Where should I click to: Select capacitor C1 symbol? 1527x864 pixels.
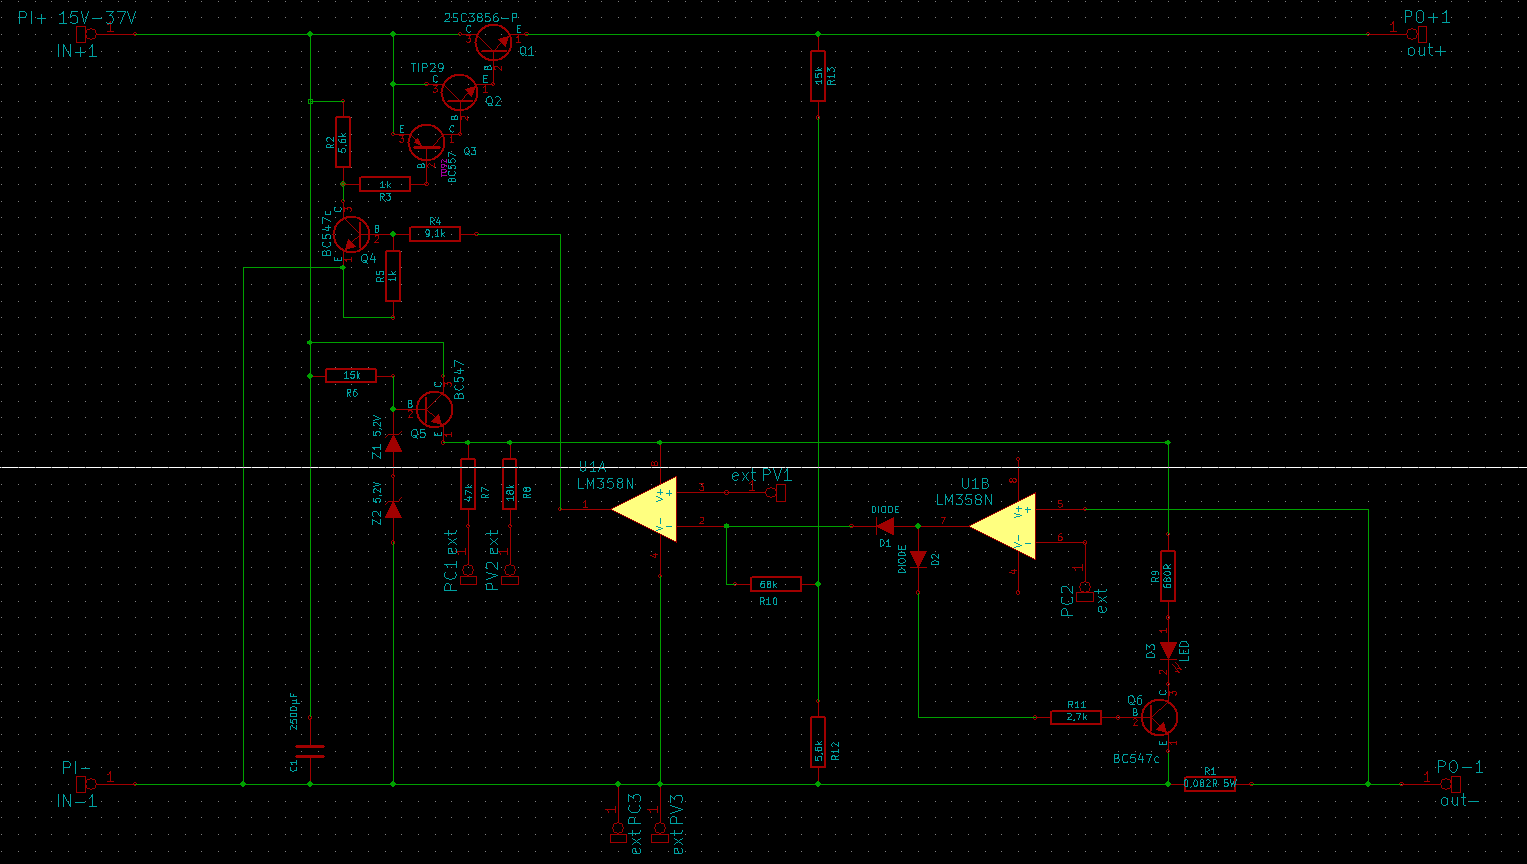point(311,751)
